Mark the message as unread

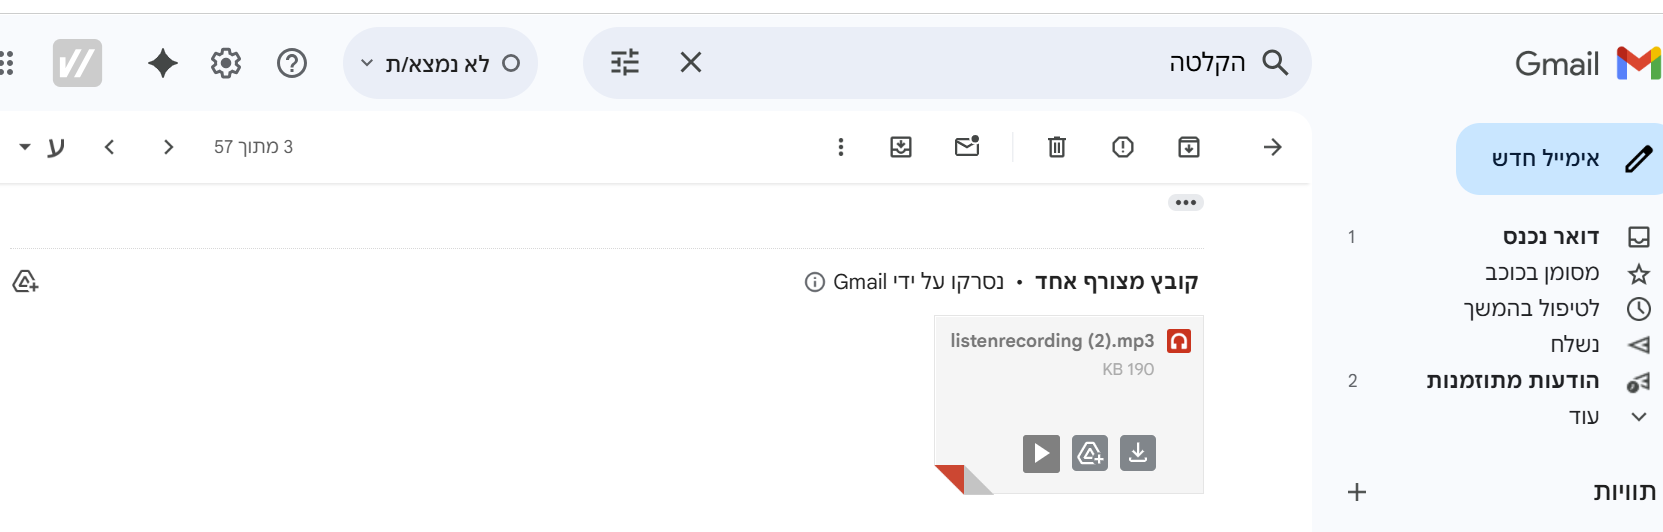pyautogui.click(x=967, y=147)
